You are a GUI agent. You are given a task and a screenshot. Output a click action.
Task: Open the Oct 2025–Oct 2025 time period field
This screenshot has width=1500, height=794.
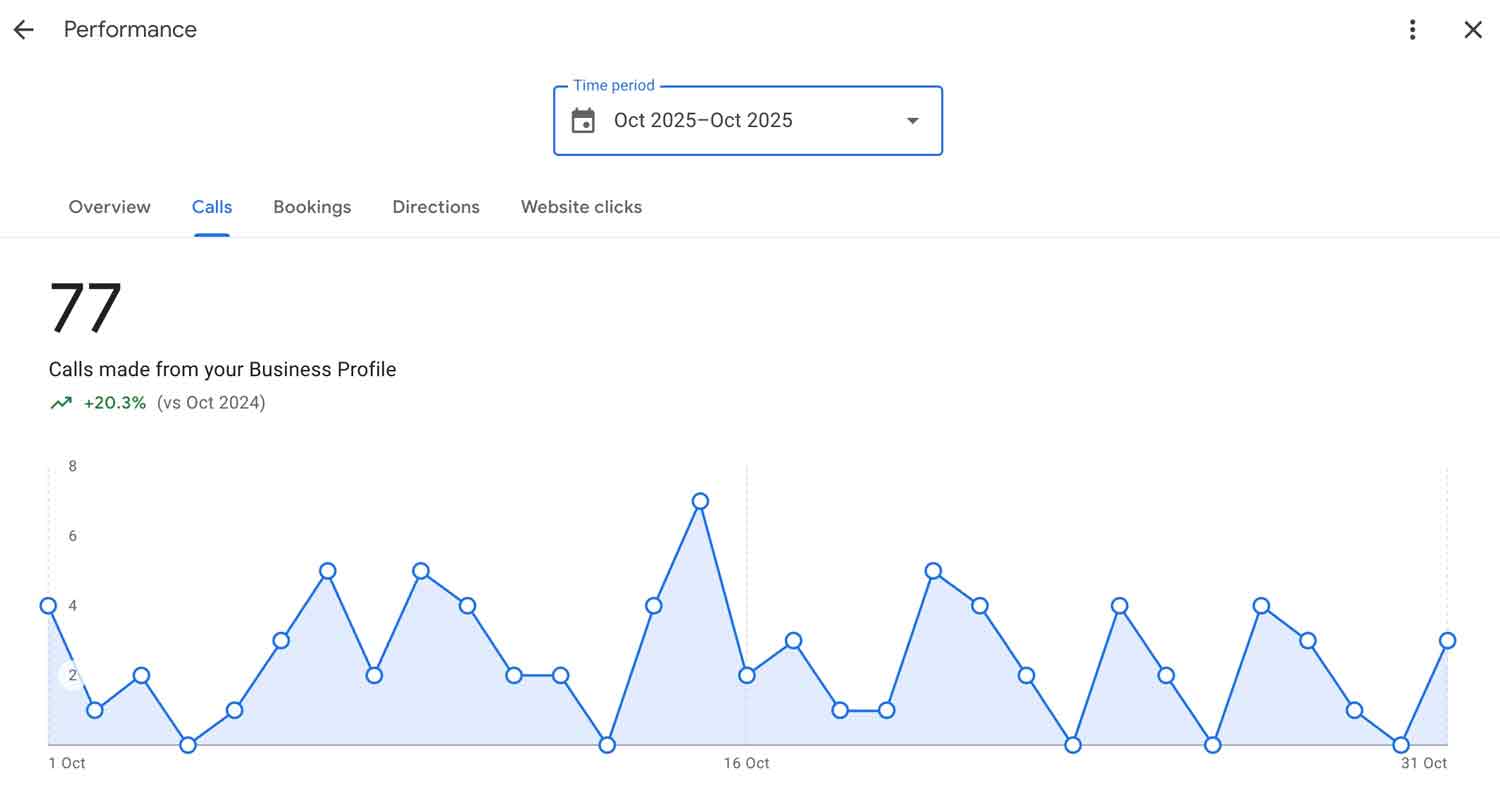(x=748, y=121)
